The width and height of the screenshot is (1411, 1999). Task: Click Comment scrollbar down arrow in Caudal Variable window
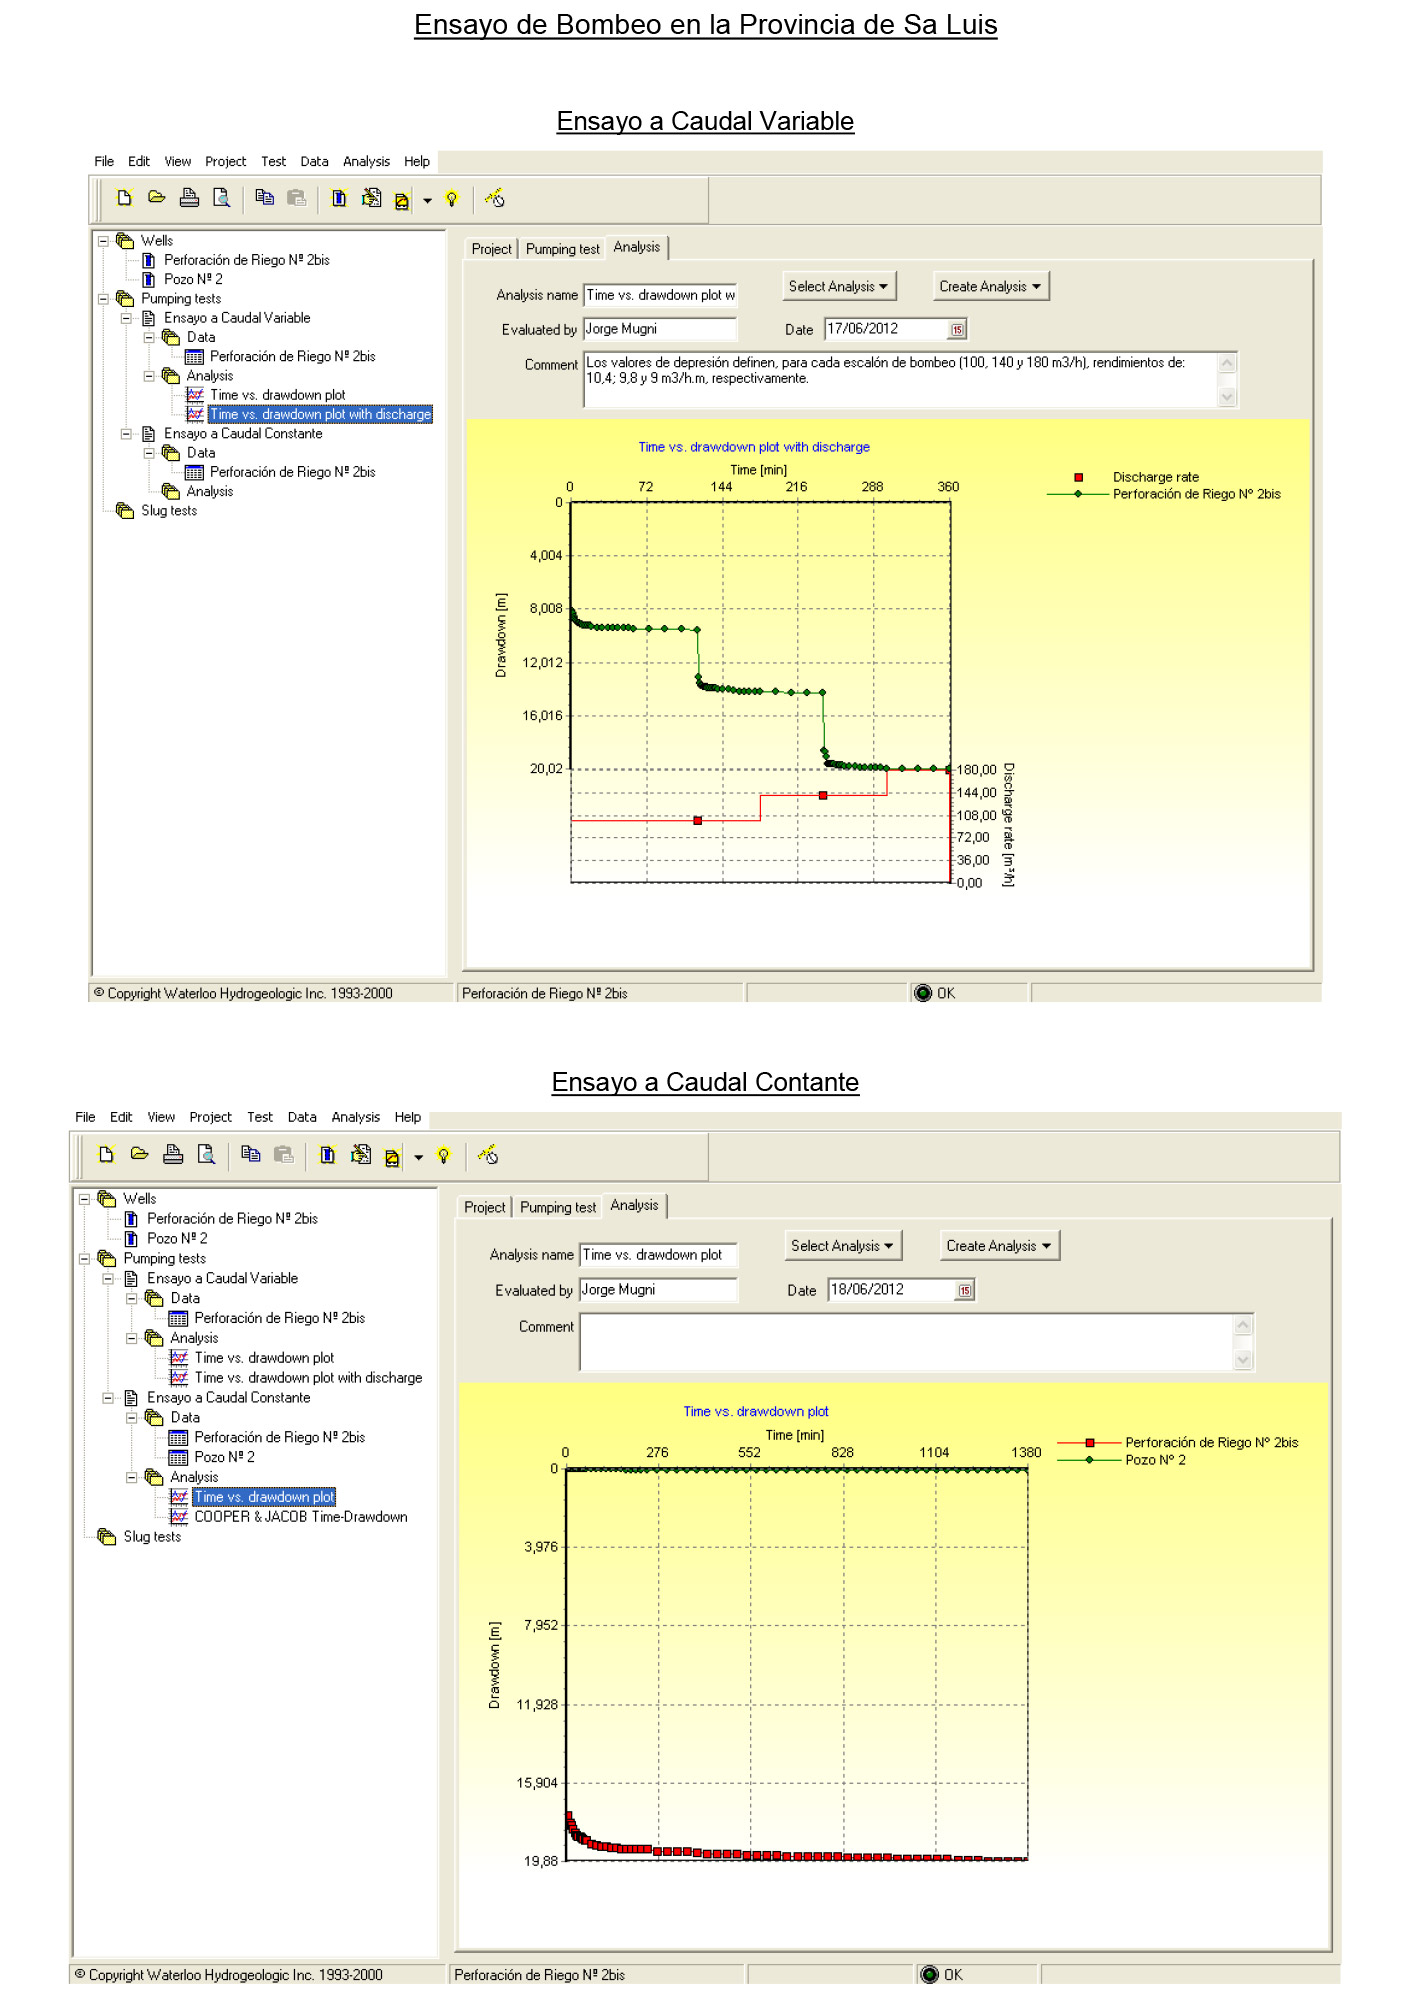[x=1228, y=397]
